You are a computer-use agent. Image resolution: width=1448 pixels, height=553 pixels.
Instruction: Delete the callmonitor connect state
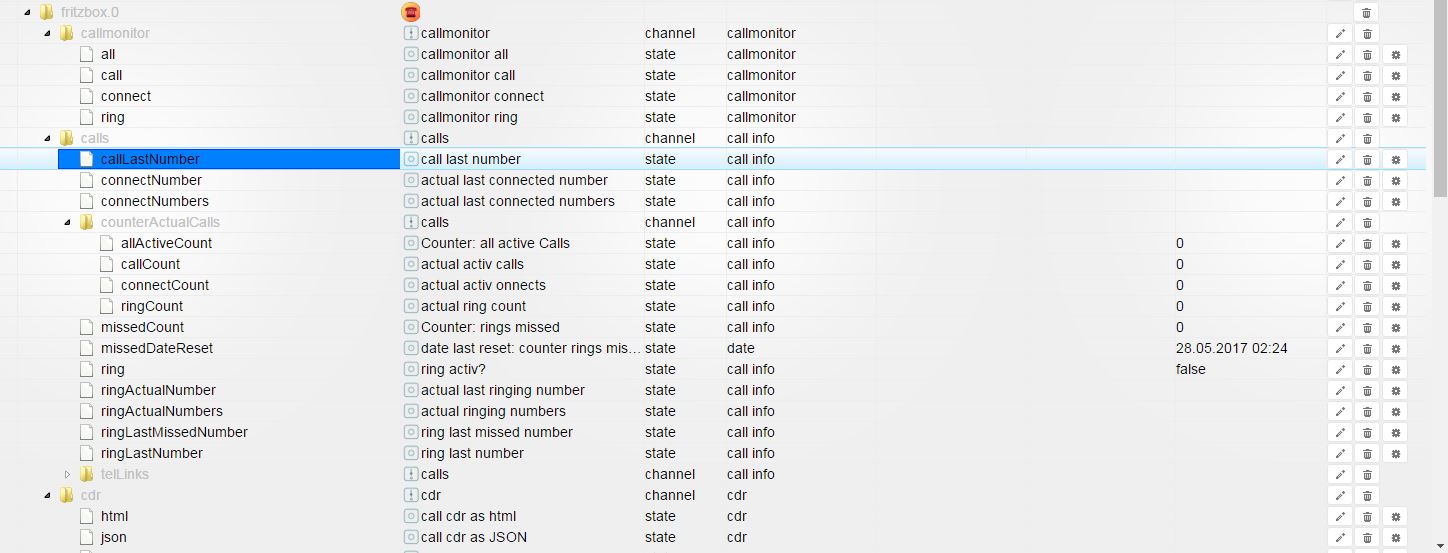1366,96
